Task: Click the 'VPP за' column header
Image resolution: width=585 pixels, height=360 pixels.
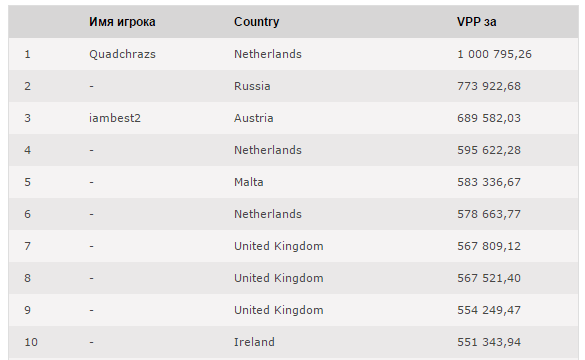Action: point(476,22)
